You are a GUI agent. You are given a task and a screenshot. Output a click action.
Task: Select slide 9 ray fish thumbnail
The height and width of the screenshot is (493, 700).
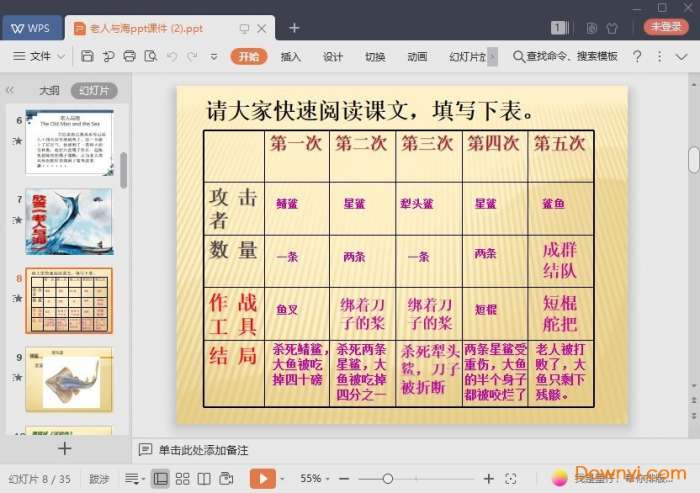click(69, 379)
